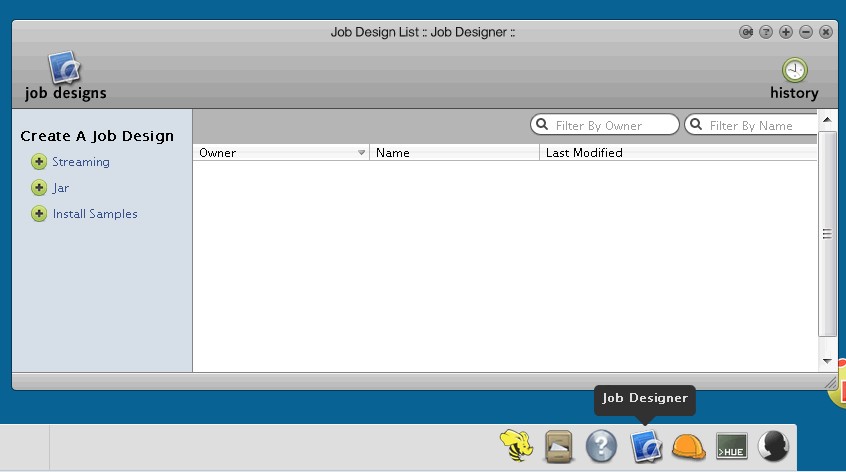Click the green plus icon beside Streaming
Viewport: 846px width, 472px height.
click(39, 162)
